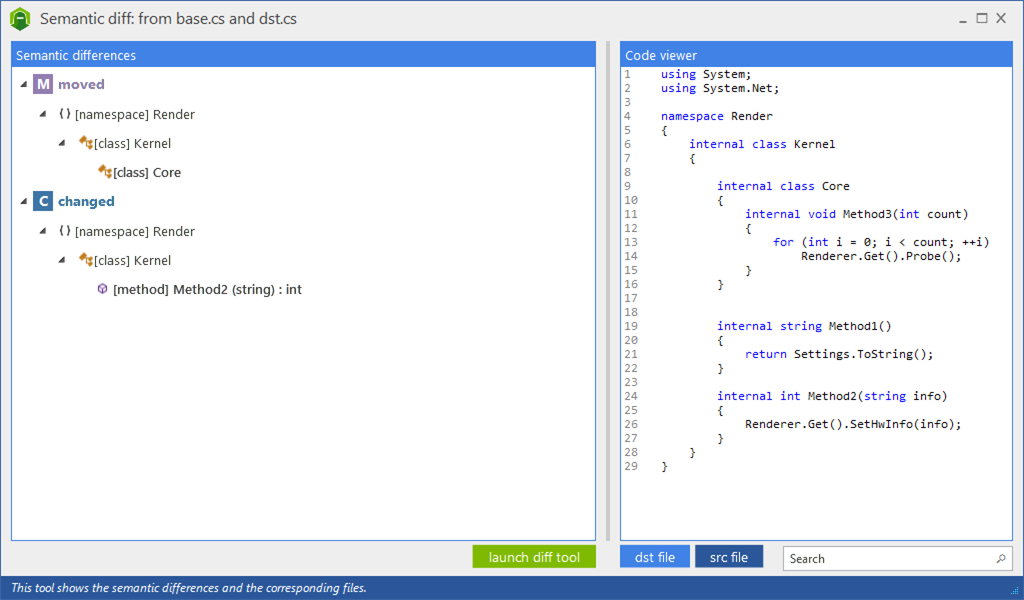Screen dimensions: 1024x600
Task: Click into the Search input field
Action: click(x=885, y=558)
